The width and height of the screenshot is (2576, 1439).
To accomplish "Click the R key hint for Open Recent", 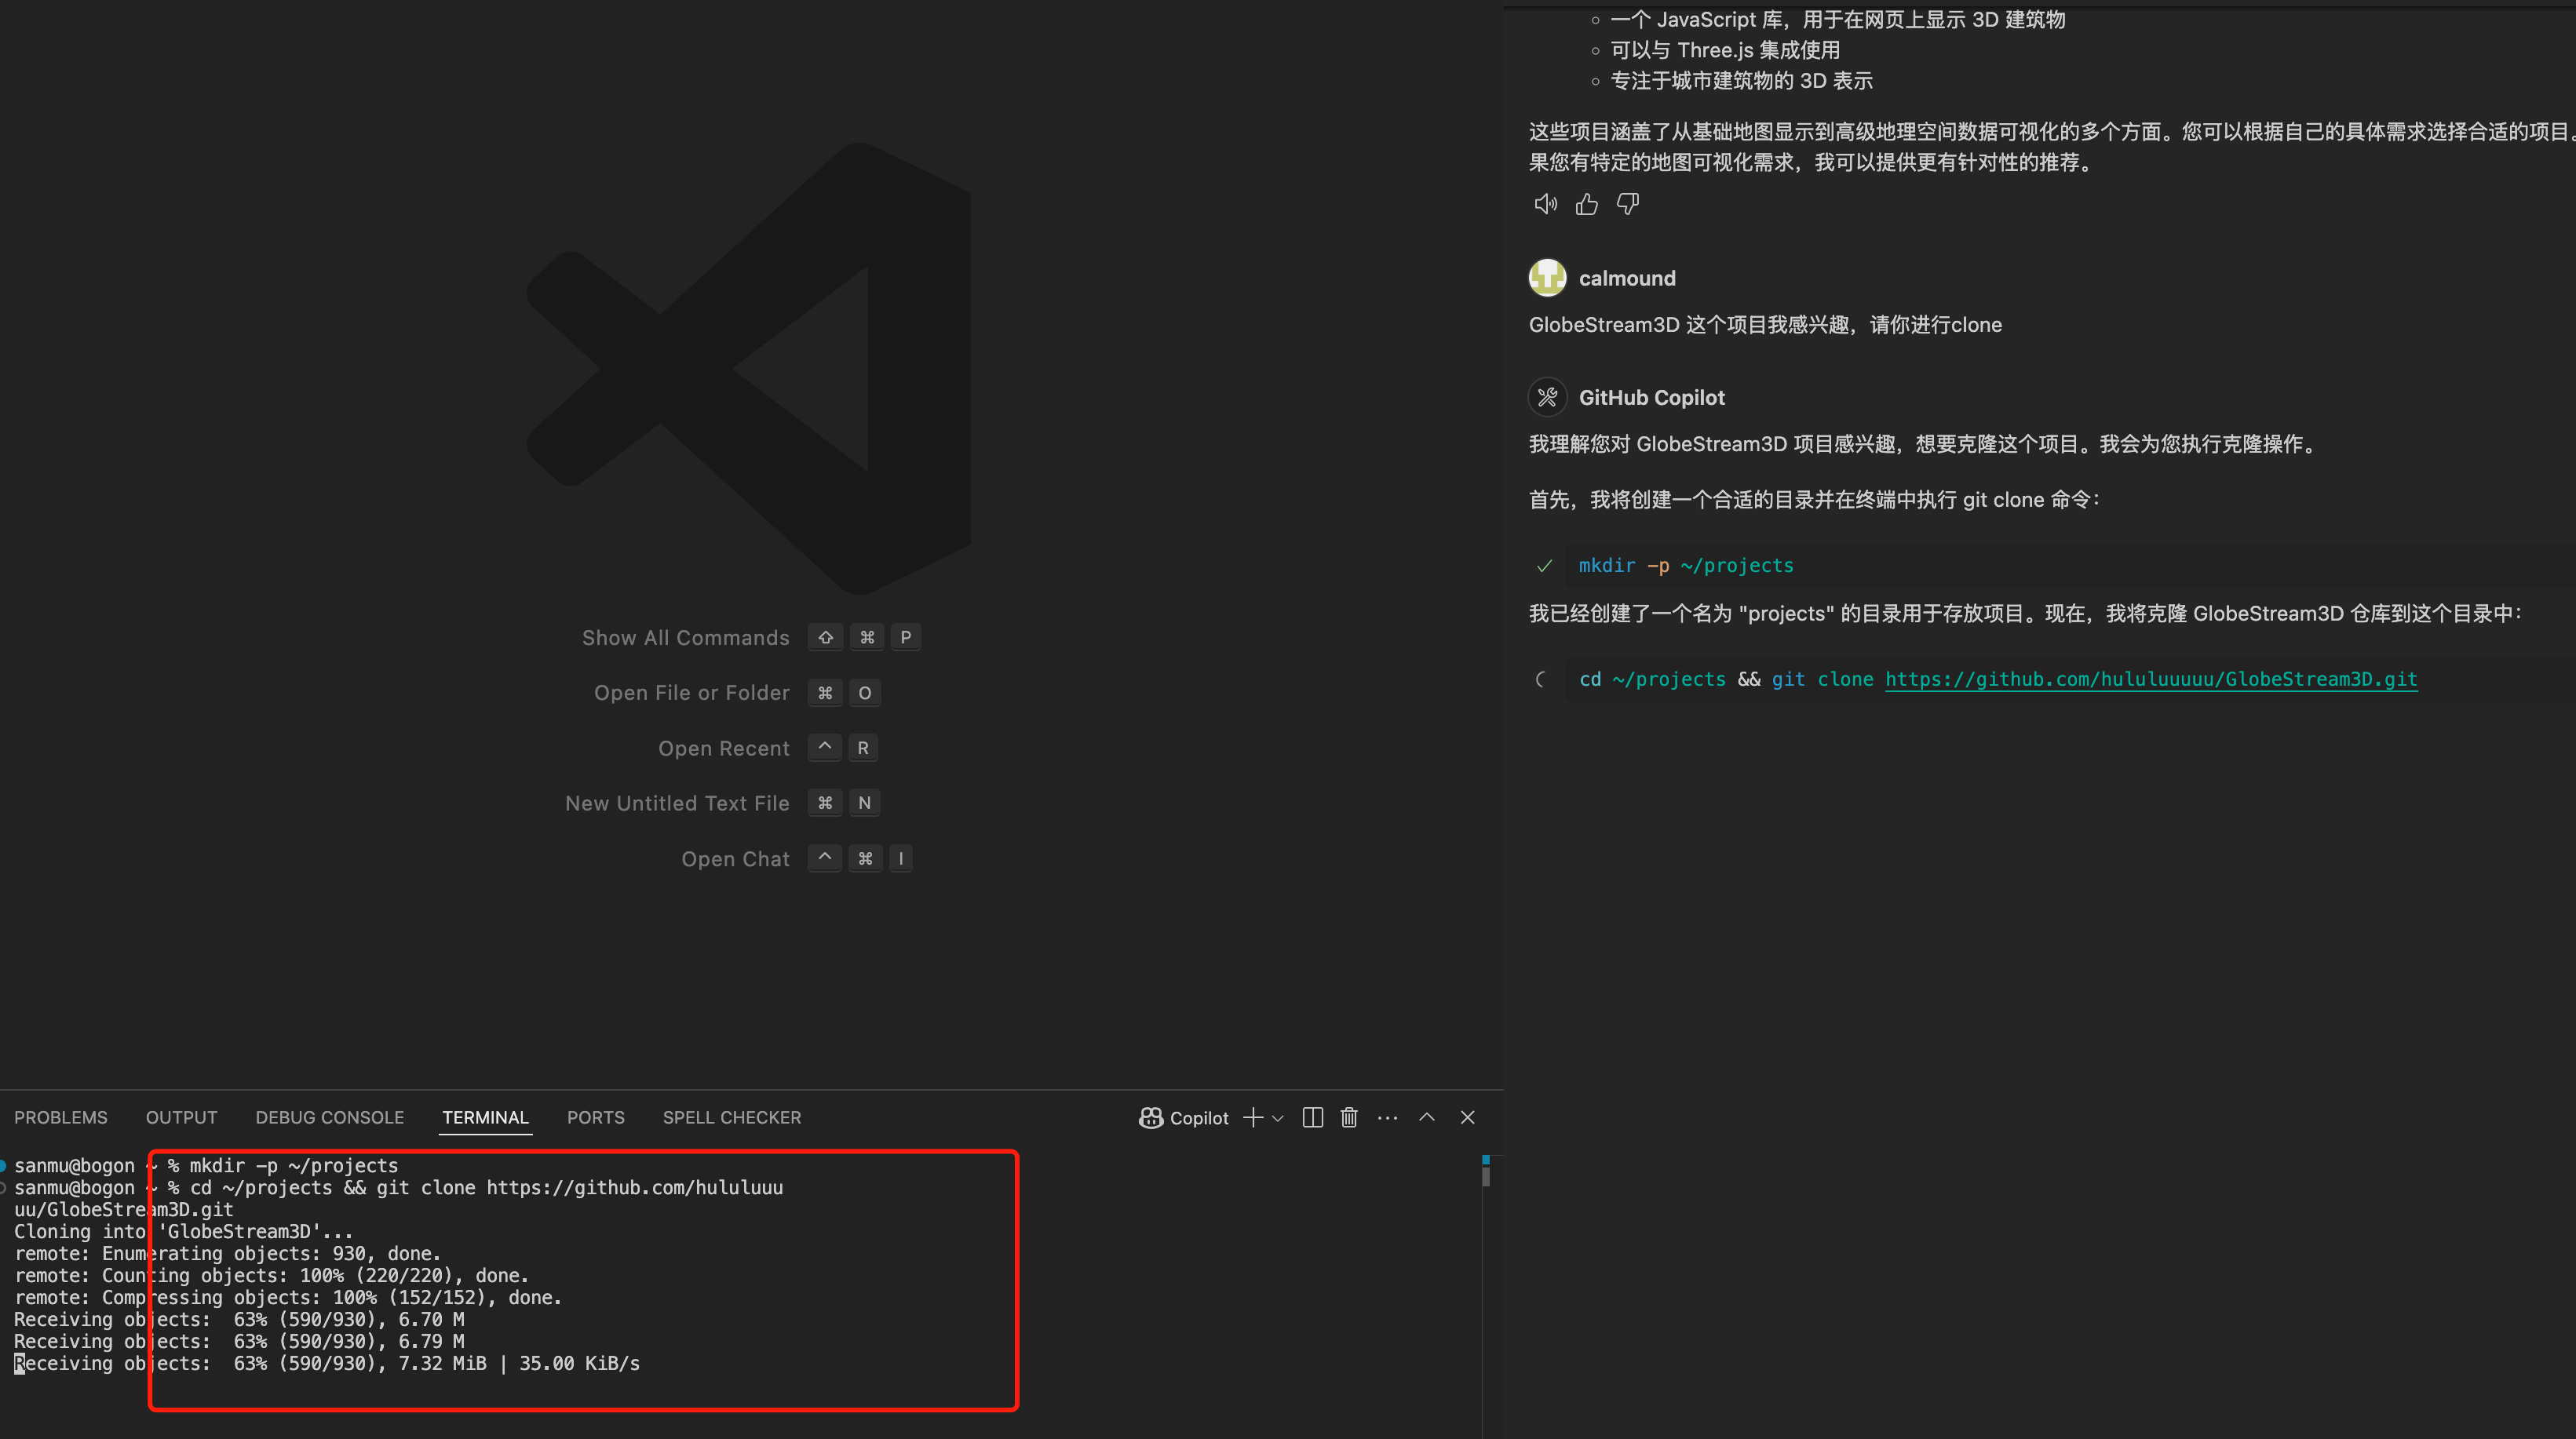I will pyautogui.click(x=863, y=747).
